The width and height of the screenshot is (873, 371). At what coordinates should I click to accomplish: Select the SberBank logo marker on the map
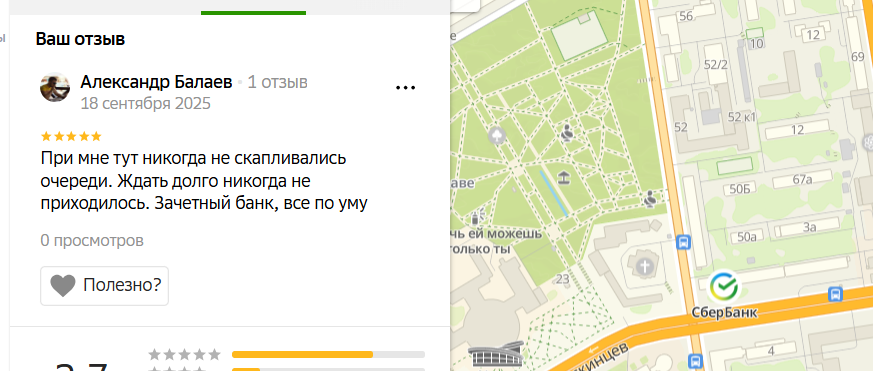tap(724, 287)
